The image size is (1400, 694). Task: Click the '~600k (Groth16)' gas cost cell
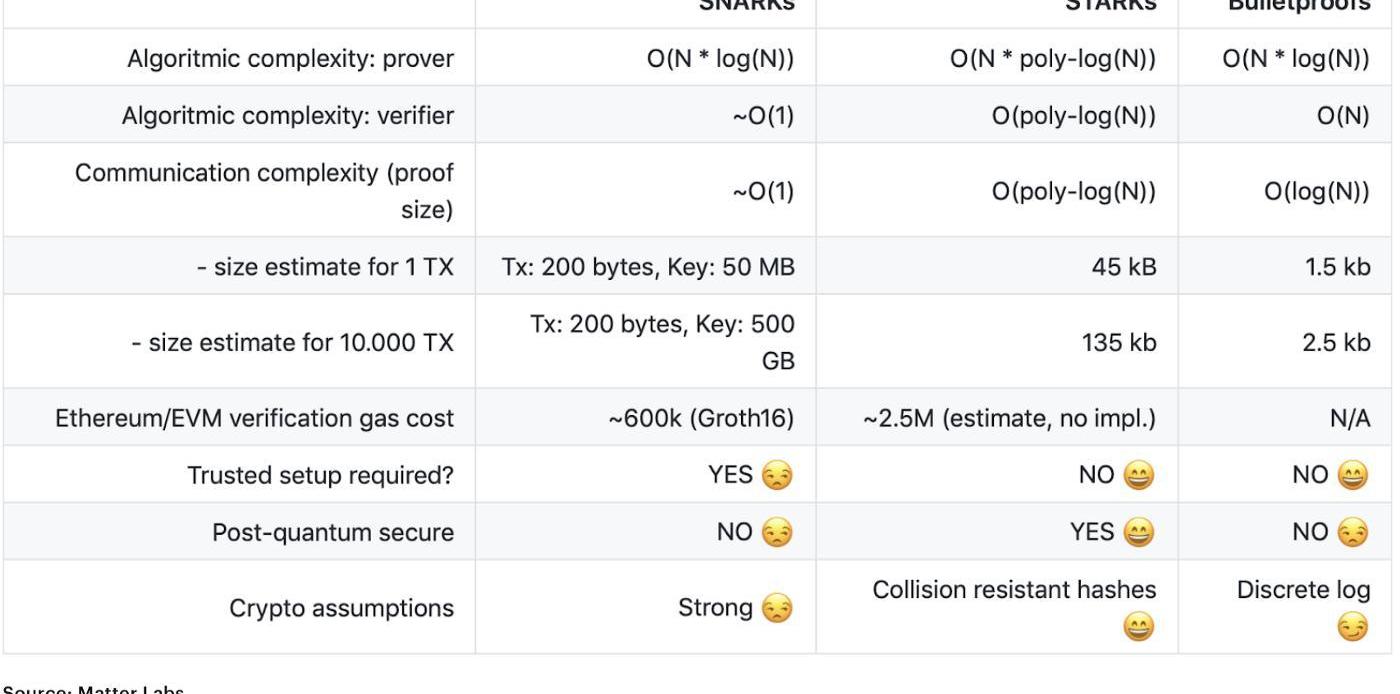coord(701,418)
